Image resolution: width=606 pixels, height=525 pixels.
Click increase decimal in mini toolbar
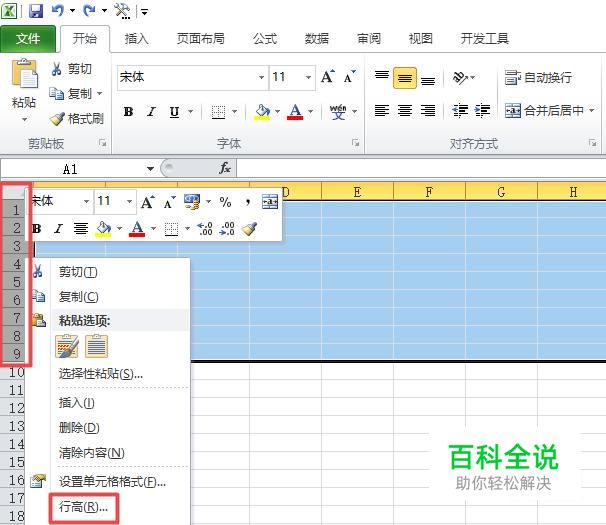point(205,228)
